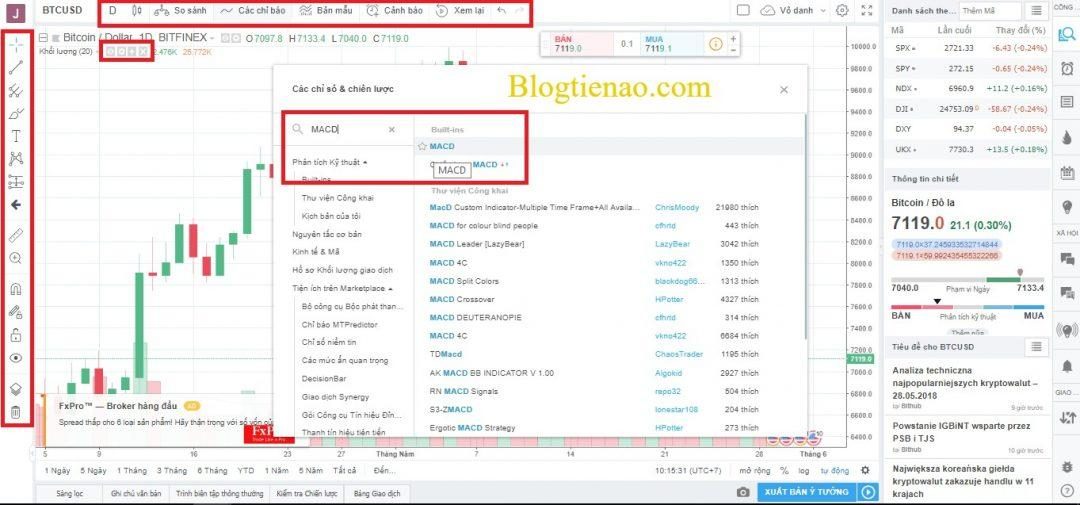Show object tree layers icon
This screenshot has width=1080, height=505.
tap(16, 389)
